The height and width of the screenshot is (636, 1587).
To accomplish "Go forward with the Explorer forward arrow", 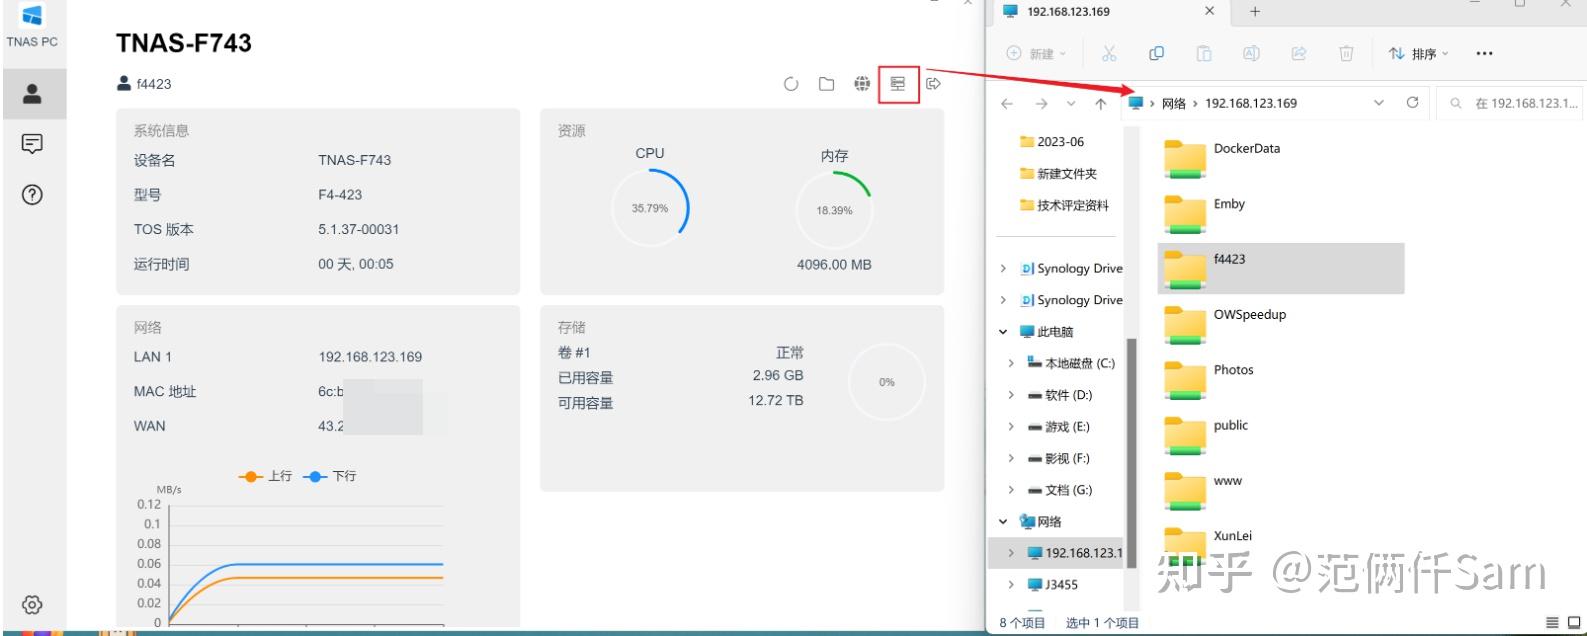I will (1042, 103).
